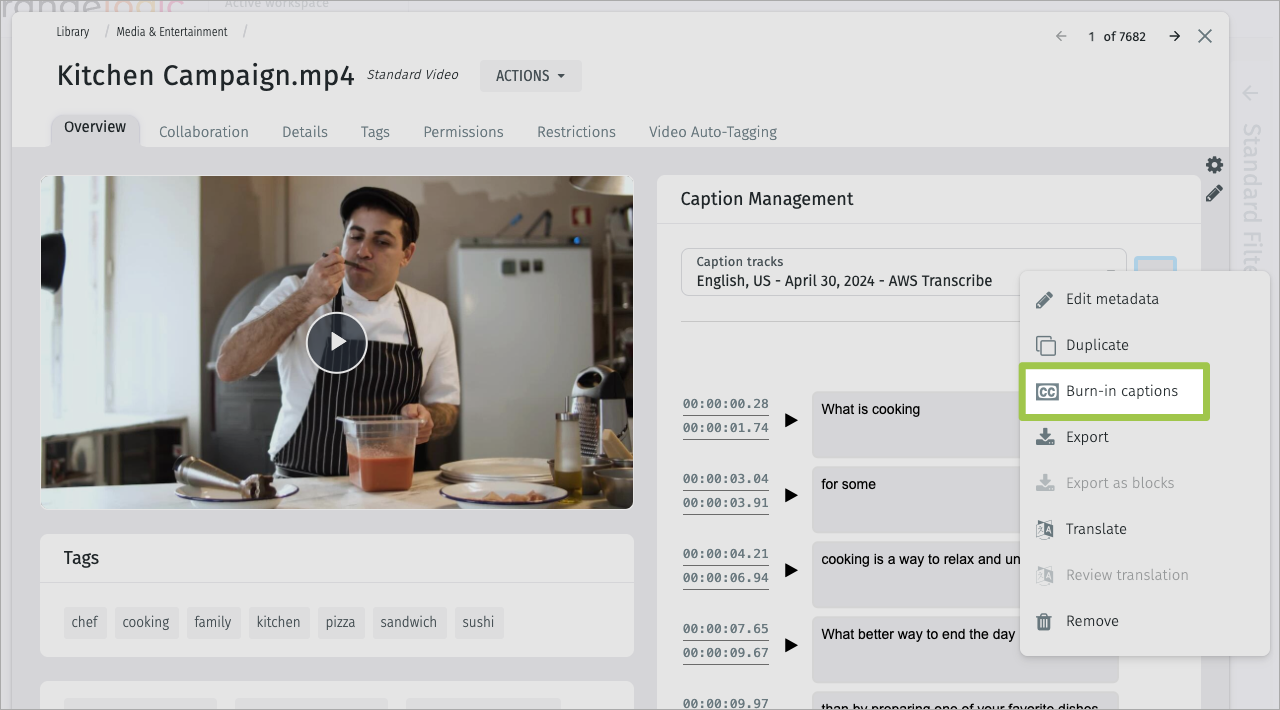1280x710 pixels.
Task: Play the Kitchen Campaign video
Action: (336, 342)
